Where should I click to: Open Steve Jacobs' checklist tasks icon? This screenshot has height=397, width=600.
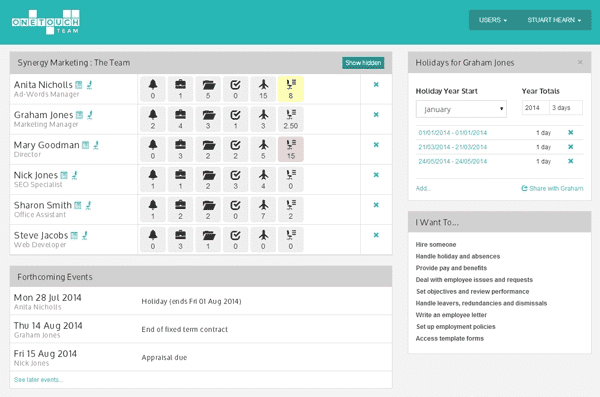[x=235, y=240]
